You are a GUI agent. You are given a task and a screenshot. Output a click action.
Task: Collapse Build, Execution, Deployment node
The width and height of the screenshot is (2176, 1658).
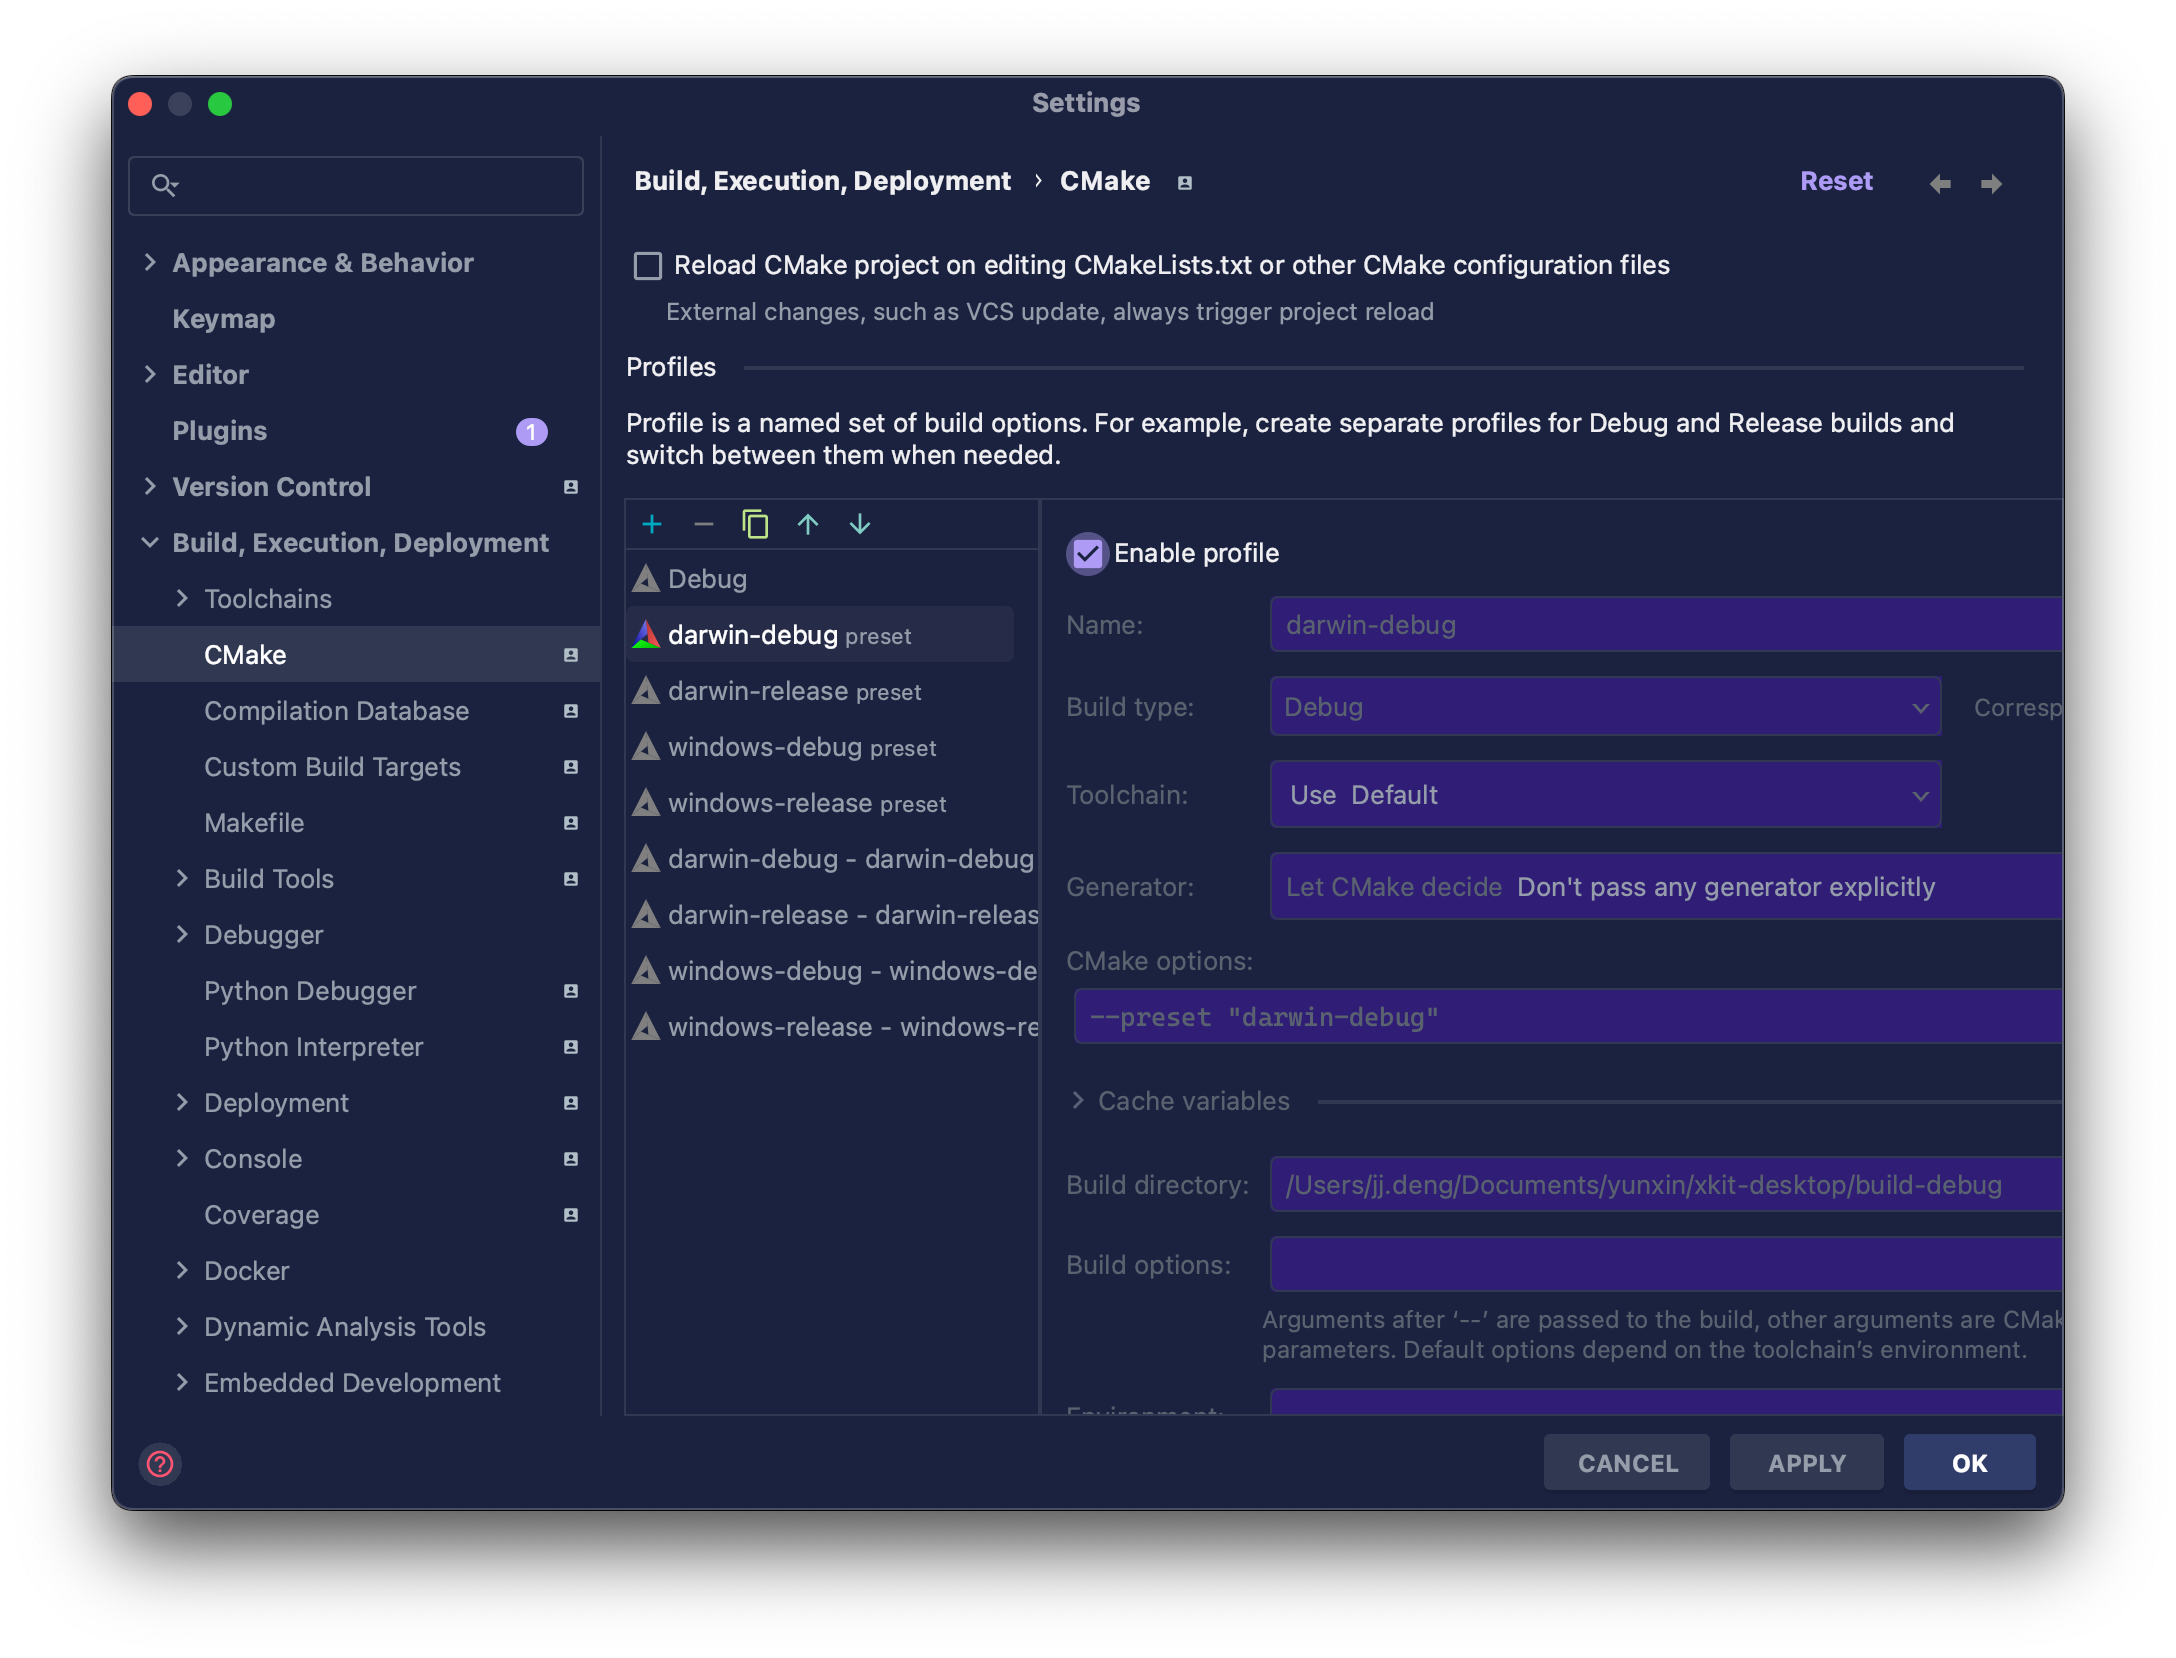tap(150, 543)
